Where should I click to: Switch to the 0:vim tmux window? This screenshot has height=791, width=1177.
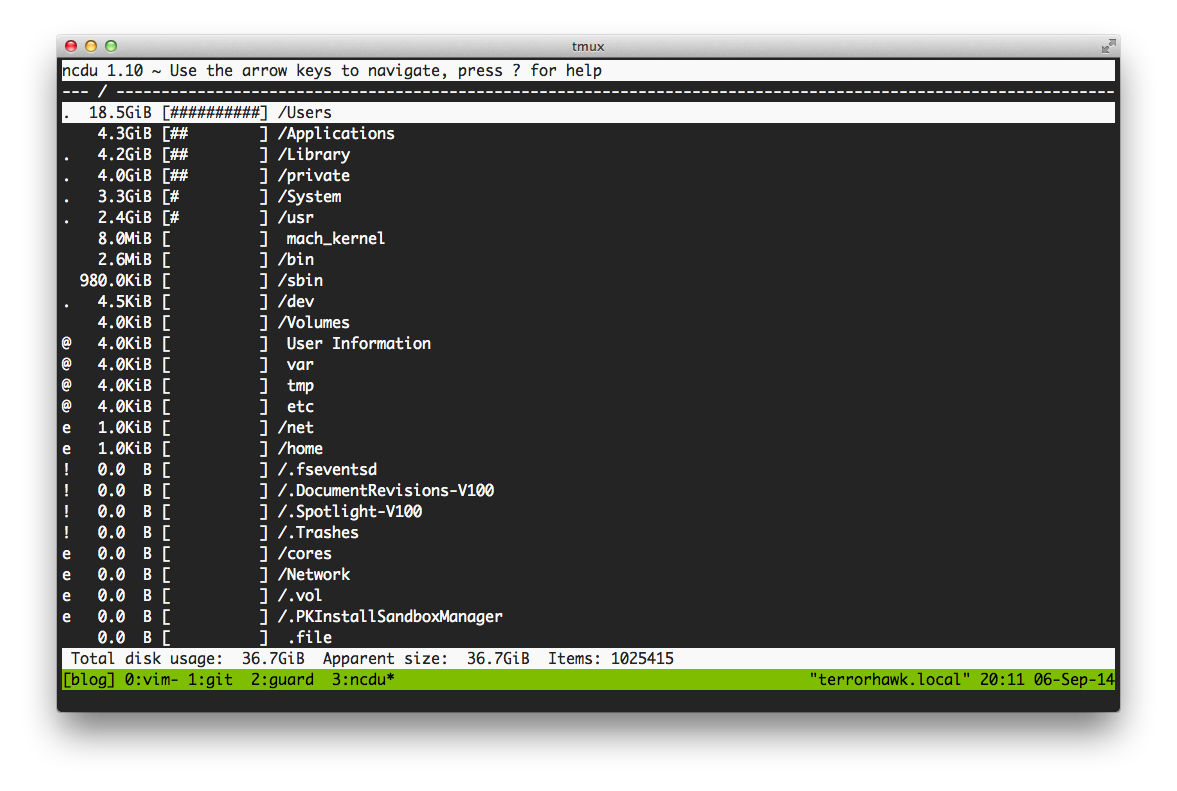pos(152,680)
